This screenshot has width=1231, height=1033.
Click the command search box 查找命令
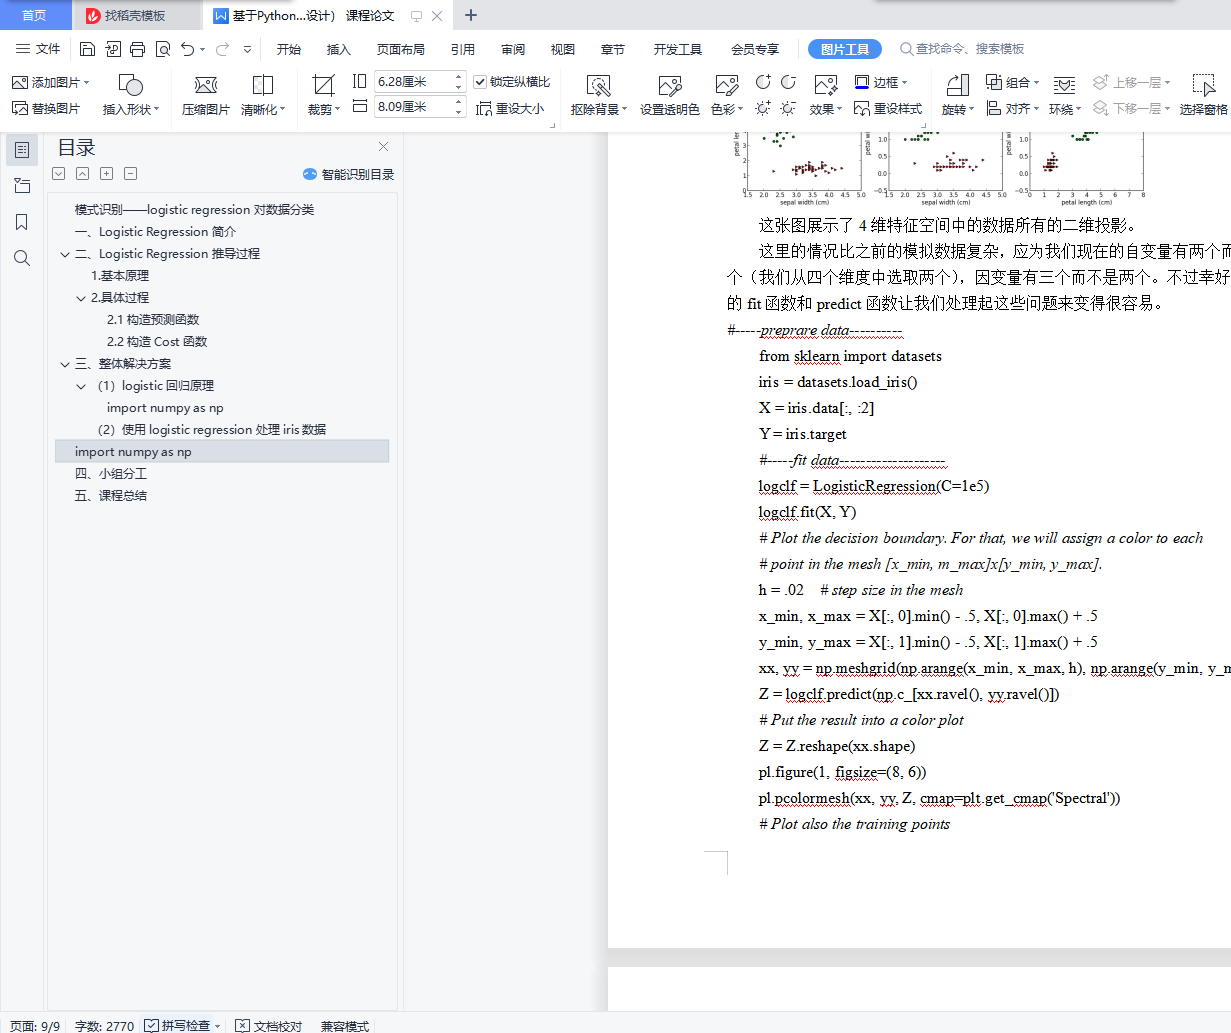[962, 49]
